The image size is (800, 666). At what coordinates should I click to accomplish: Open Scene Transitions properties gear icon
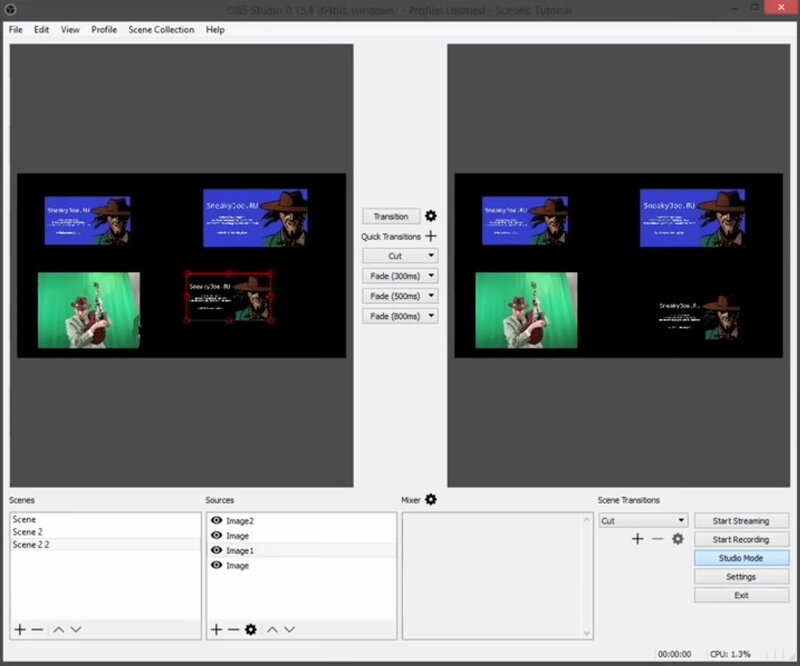click(x=678, y=539)
